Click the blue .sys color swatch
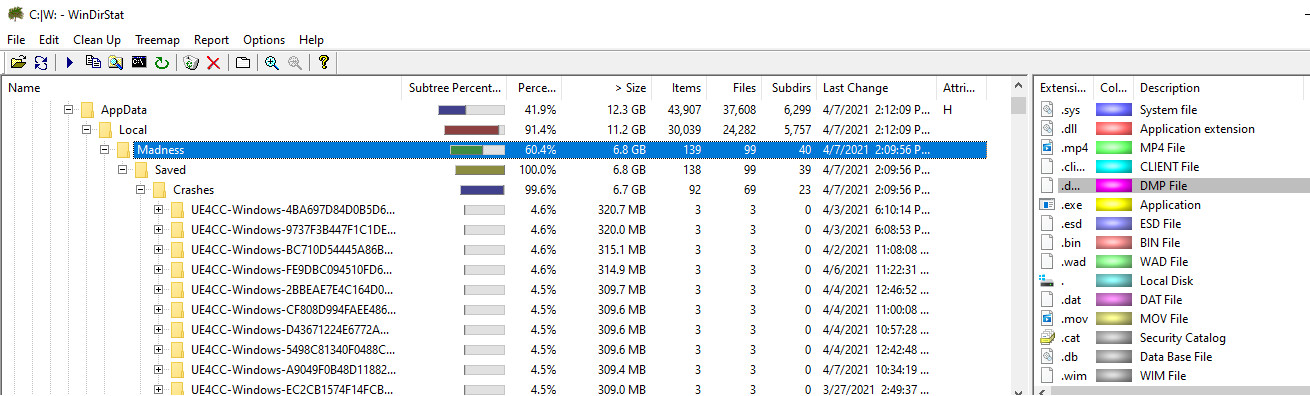The image size is (1310, 396). click(1114, 110)
